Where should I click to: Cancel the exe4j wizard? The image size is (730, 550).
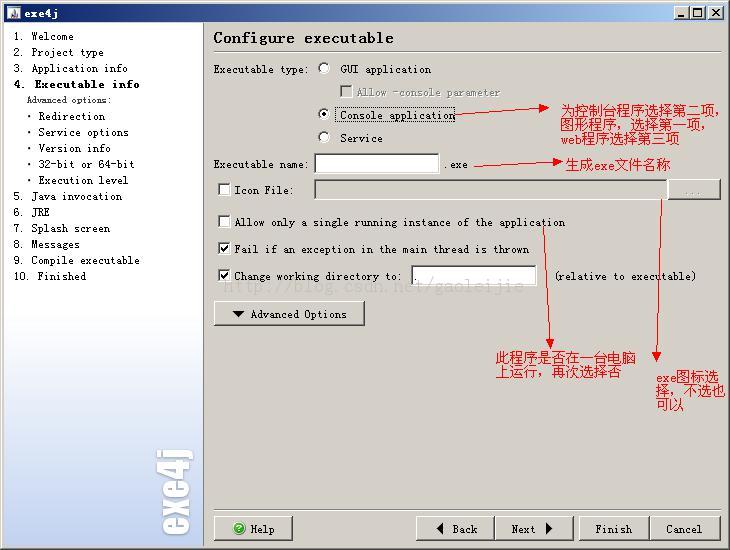pos(685,529)
